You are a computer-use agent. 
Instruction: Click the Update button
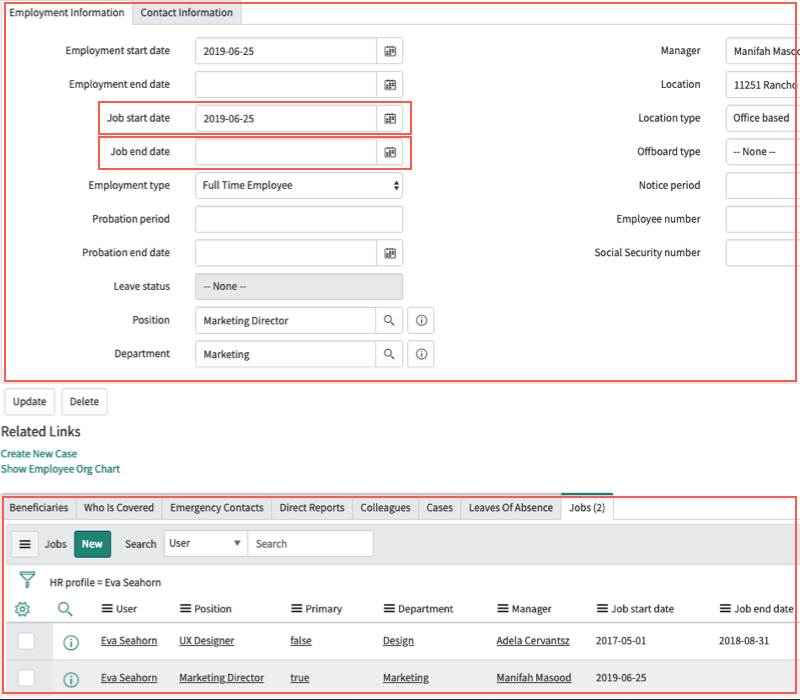click(x=30, y=402)
